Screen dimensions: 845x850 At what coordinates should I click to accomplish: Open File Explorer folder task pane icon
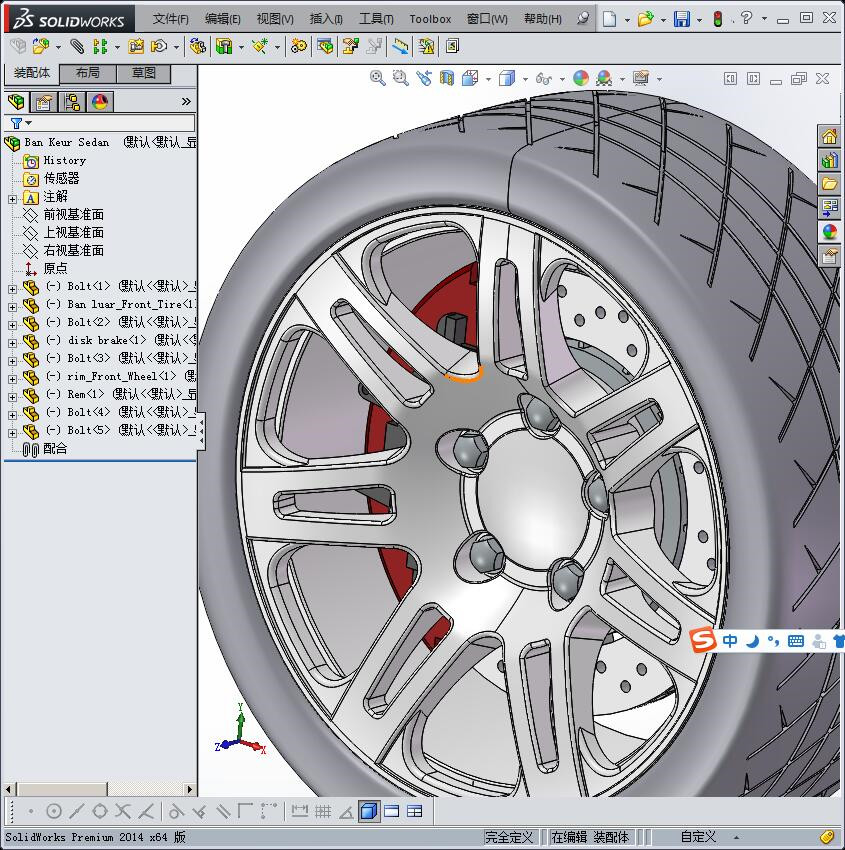(x=829, y=184)
